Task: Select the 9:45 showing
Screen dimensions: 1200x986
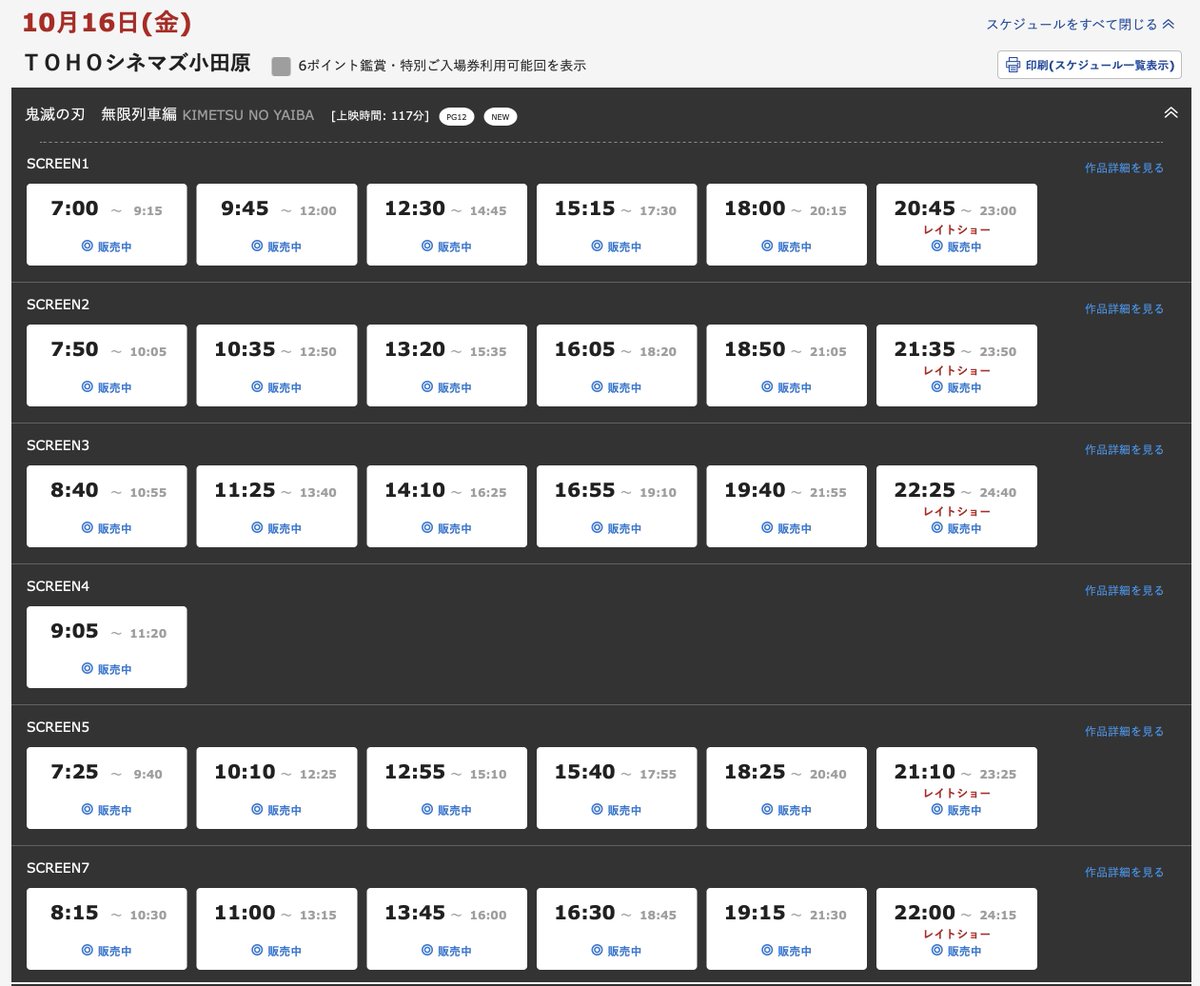Action: tap(277, 225)
